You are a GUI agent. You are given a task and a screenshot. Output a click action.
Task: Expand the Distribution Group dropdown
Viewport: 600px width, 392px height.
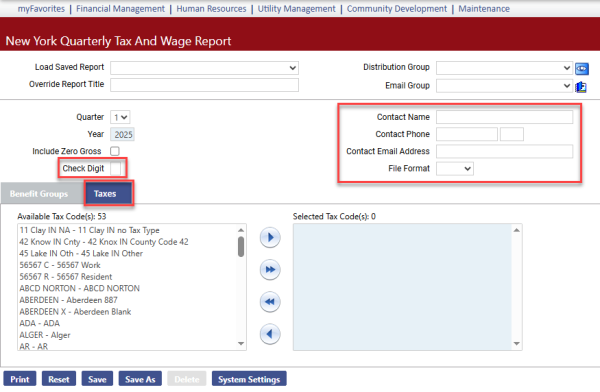pyautogui.click(x=504, y=68)
